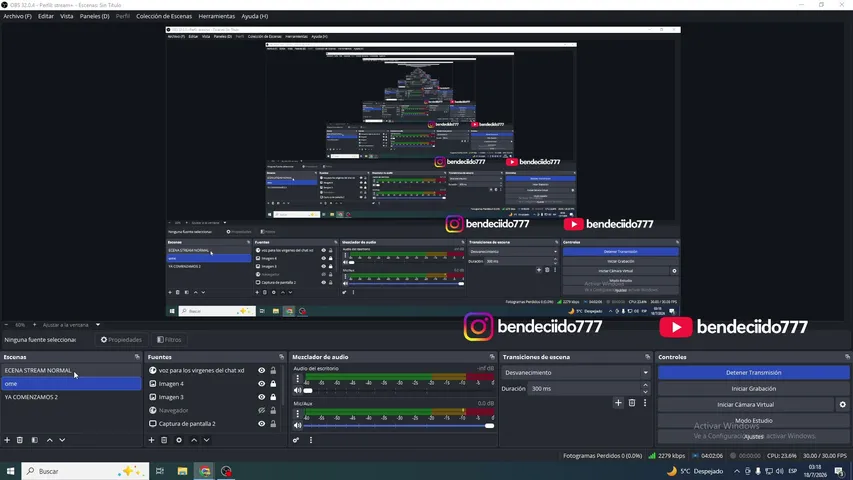The height and width of the screenshot is (480, 853).
Task: Adjust the Mic/Aux volume slider
Action: point(398,426)
